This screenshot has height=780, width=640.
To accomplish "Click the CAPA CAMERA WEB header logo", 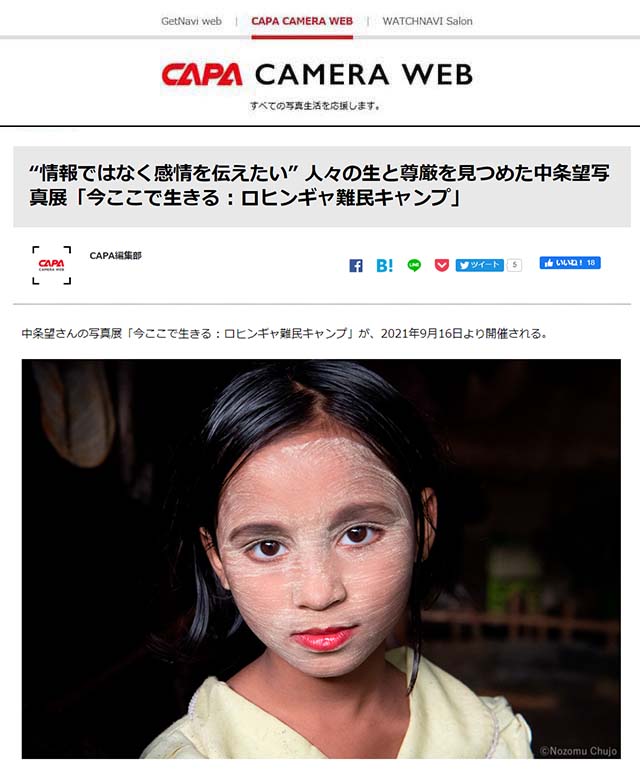I will click(317, 75).
